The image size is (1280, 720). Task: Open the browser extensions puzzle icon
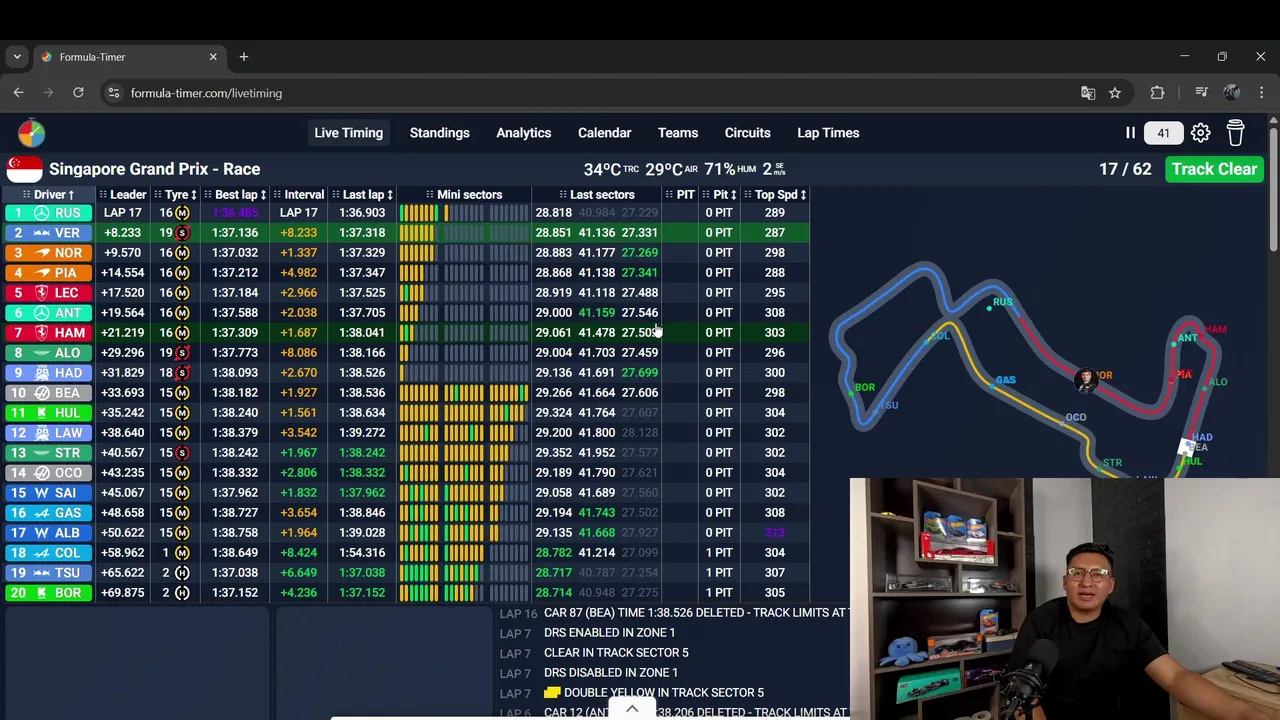click(x=1157, y=93)
